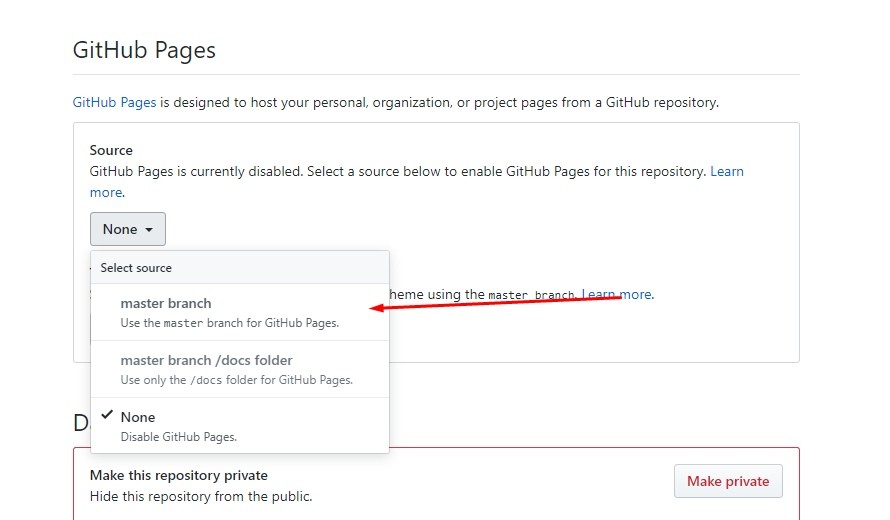Click the Select source dropdown header

point(240,267)
